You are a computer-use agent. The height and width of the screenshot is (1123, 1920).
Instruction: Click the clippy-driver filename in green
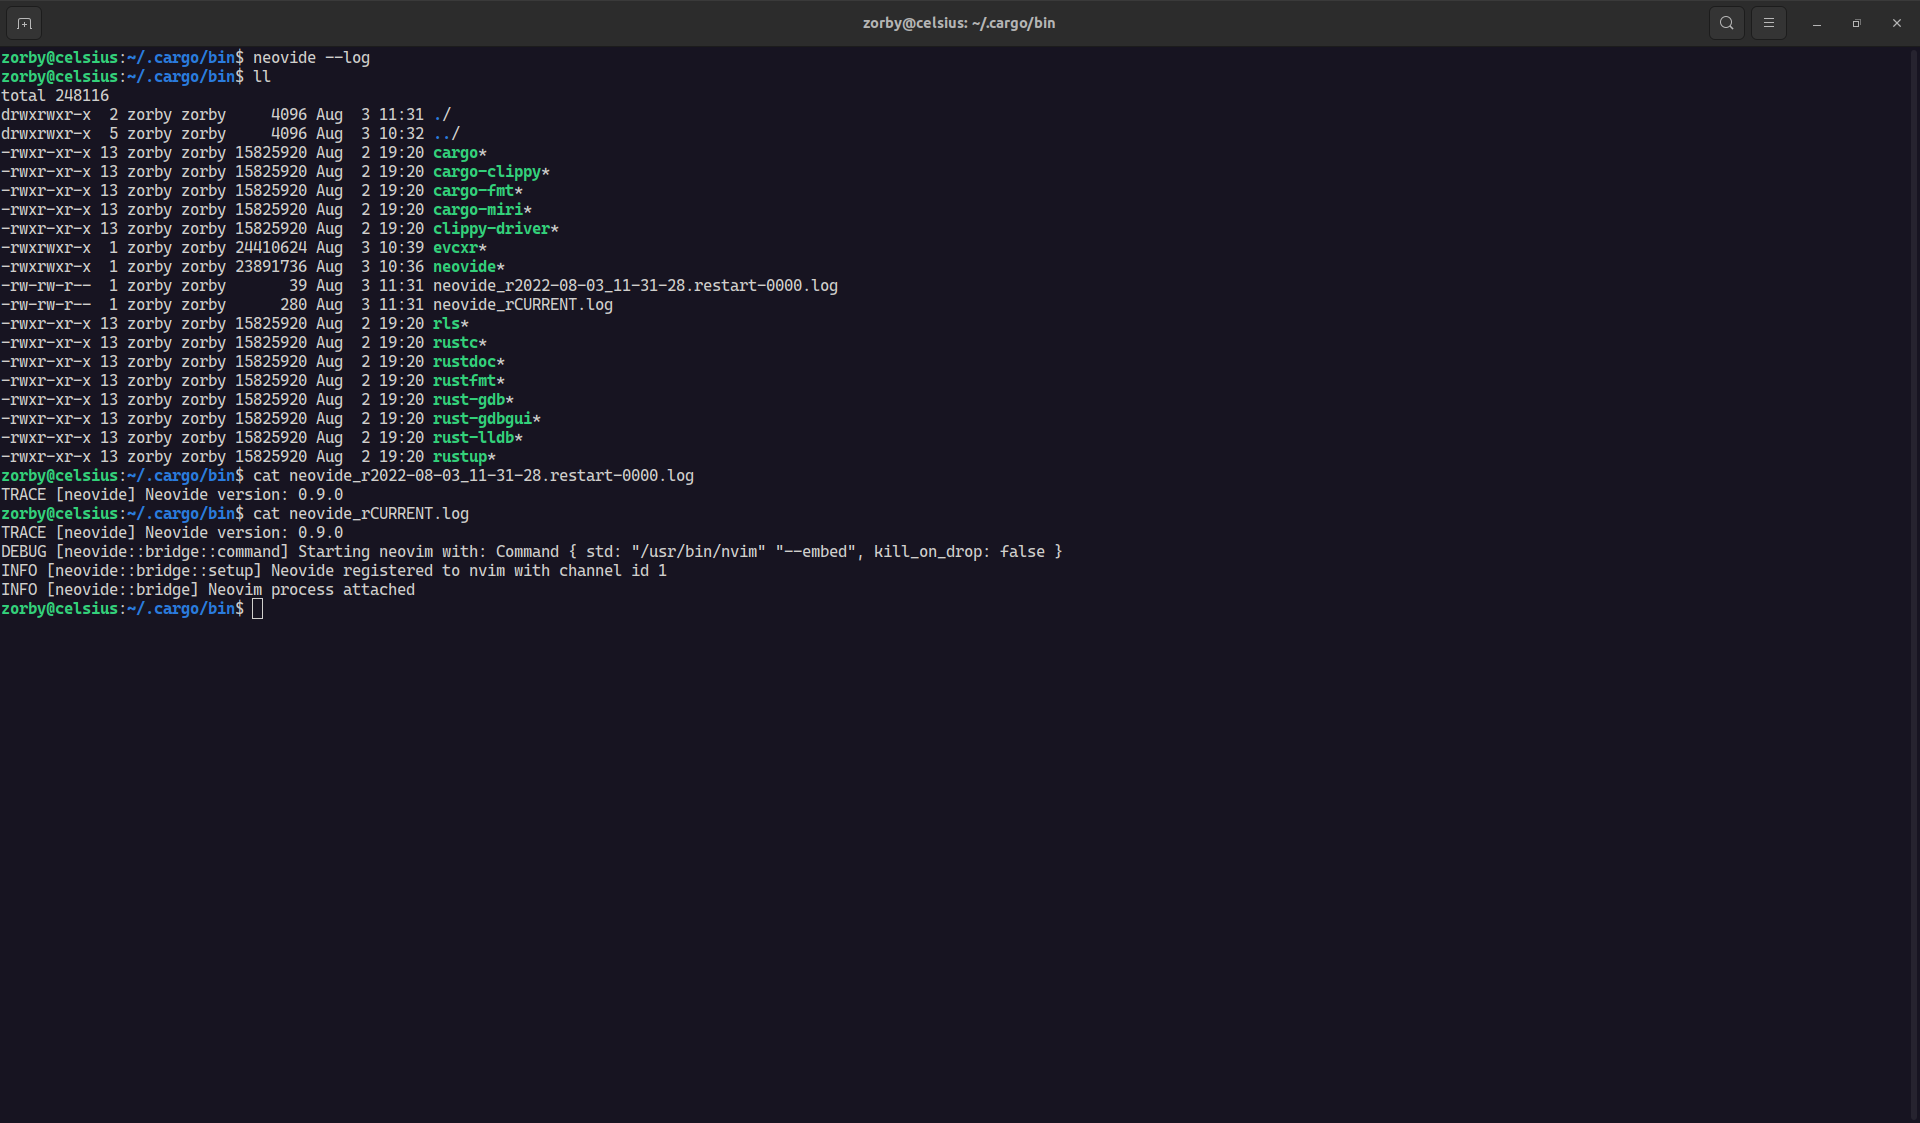point(494,228)
